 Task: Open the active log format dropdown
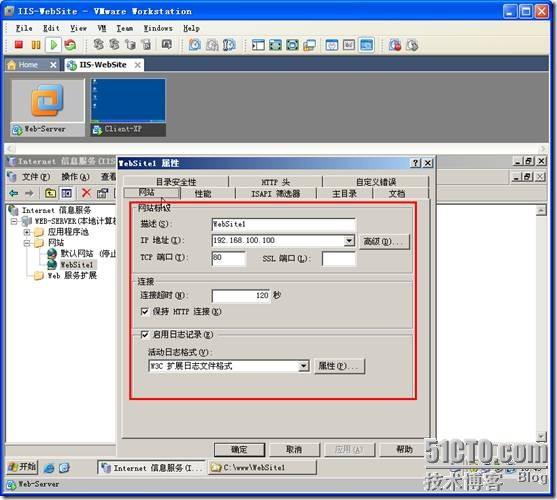click(304, 365)
